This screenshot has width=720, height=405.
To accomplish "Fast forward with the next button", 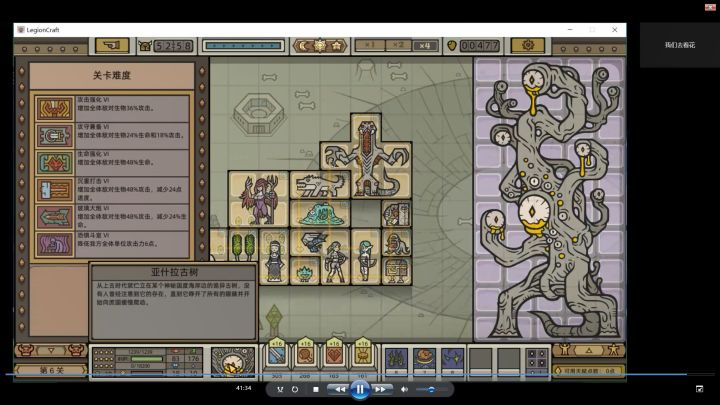I will click(381, 389).
